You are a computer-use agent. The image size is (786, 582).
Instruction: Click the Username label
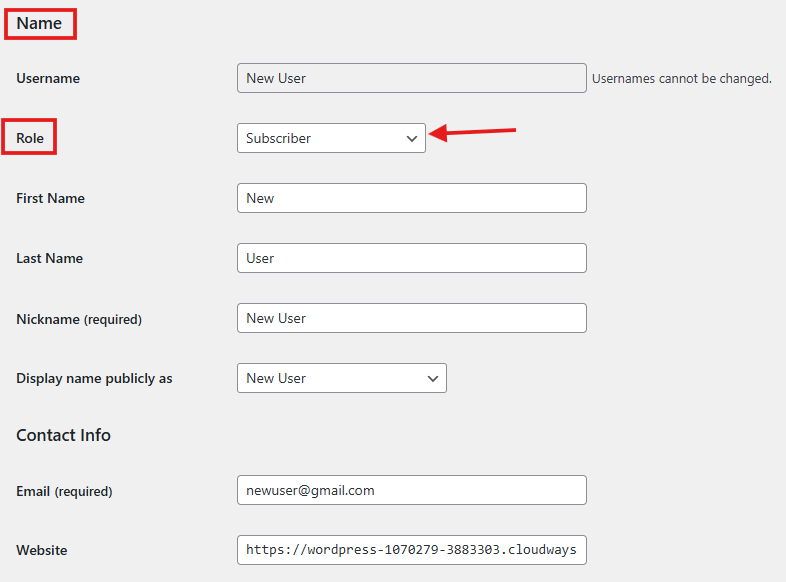click(x=48, y=78)
